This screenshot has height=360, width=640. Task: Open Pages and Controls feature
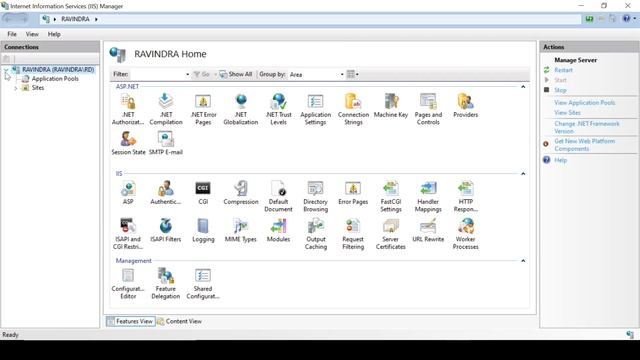[428, 109]
